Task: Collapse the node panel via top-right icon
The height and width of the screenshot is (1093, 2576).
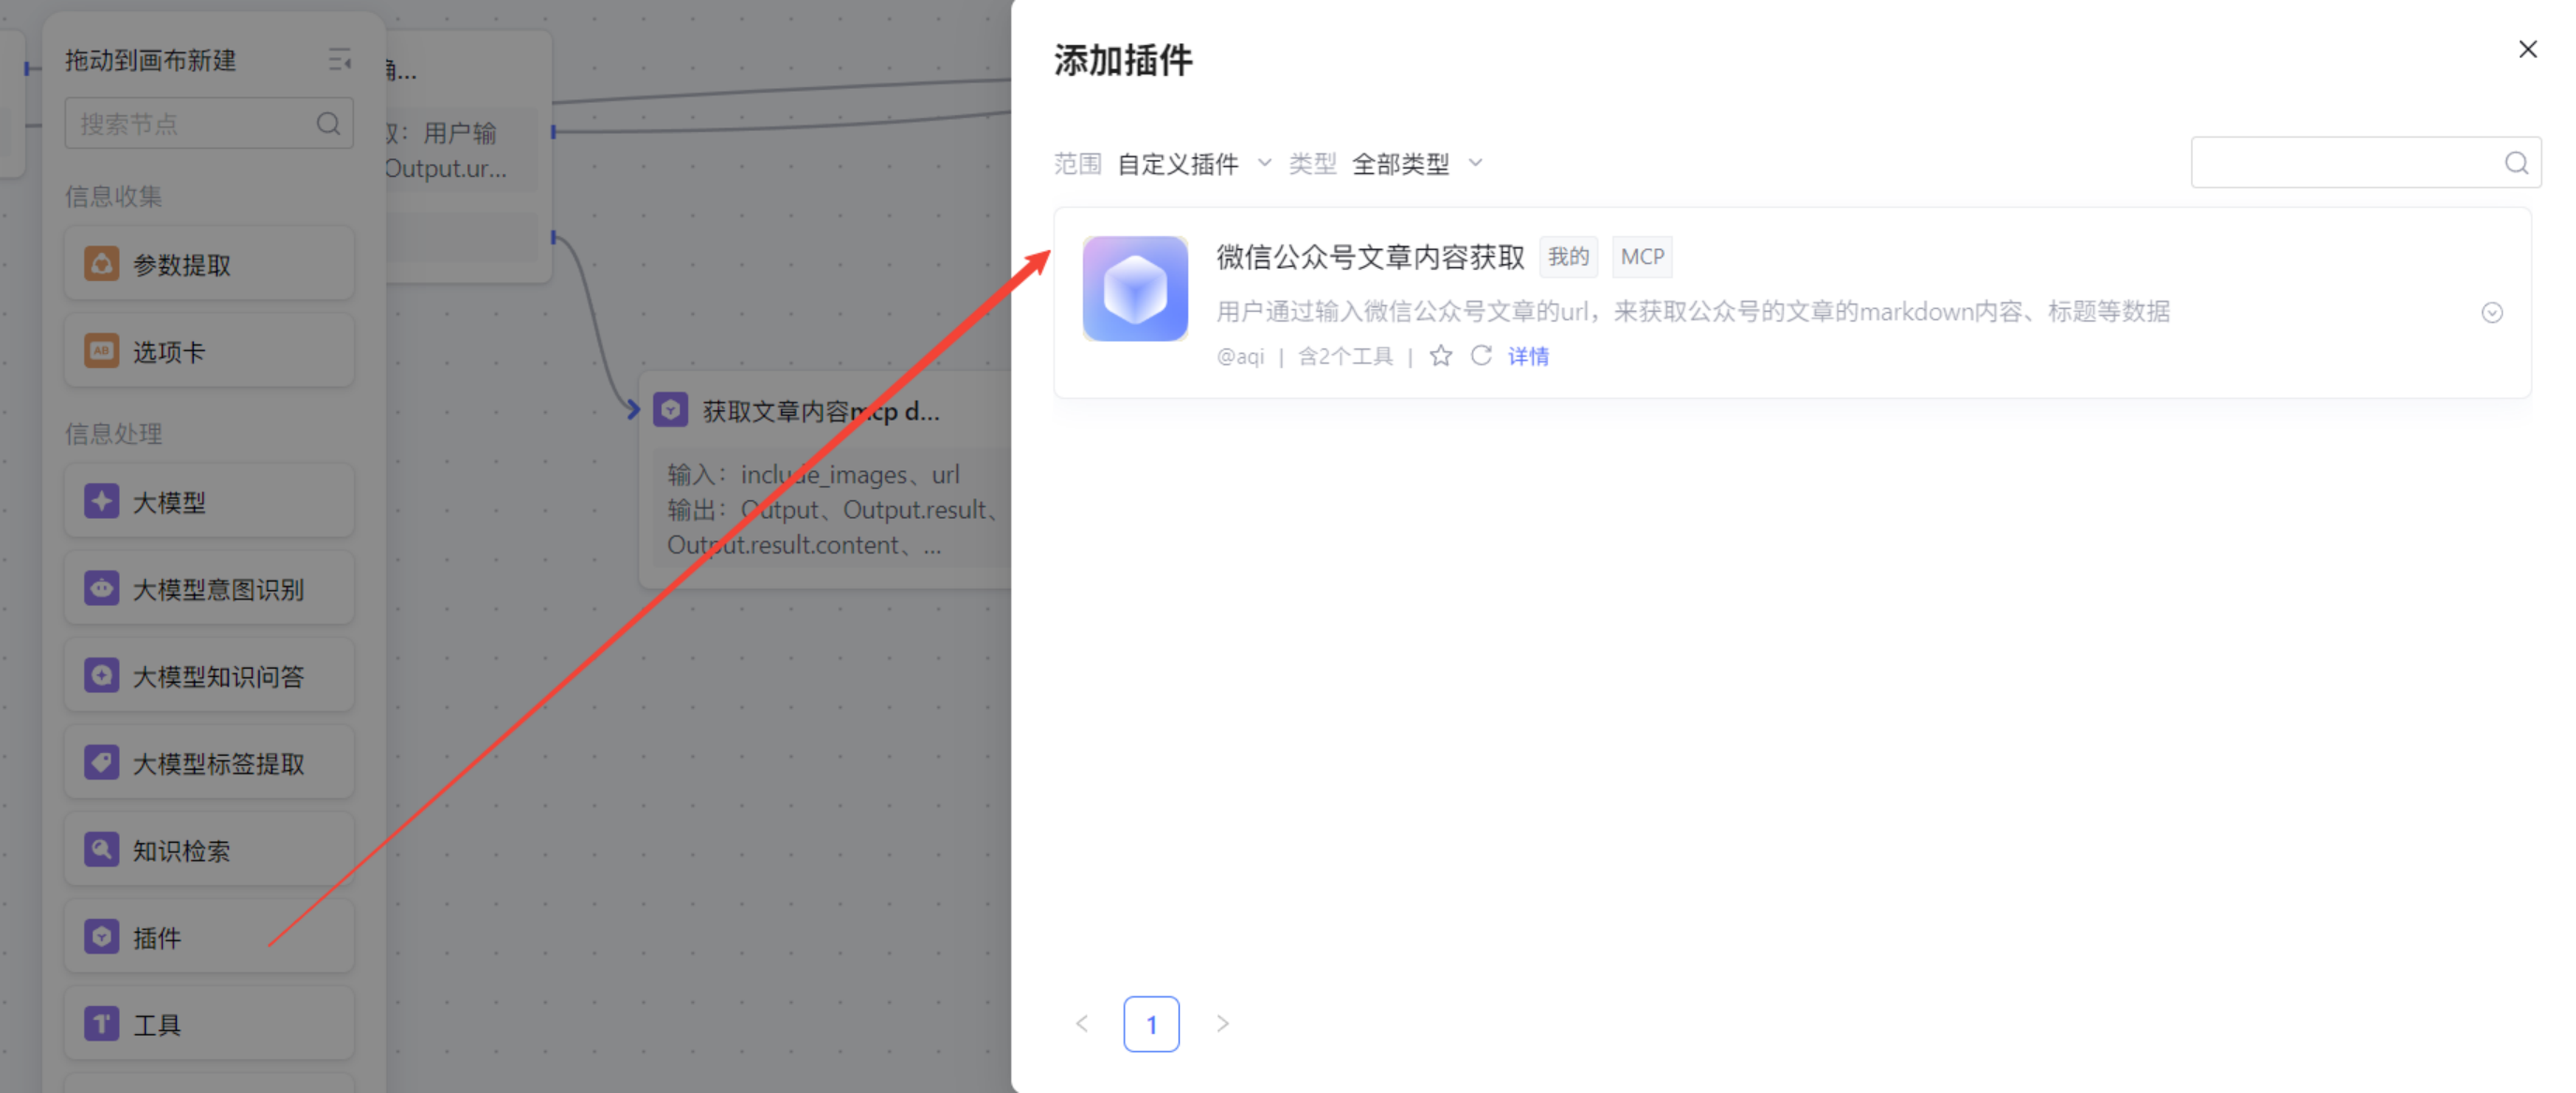Action: pos(339,60)
